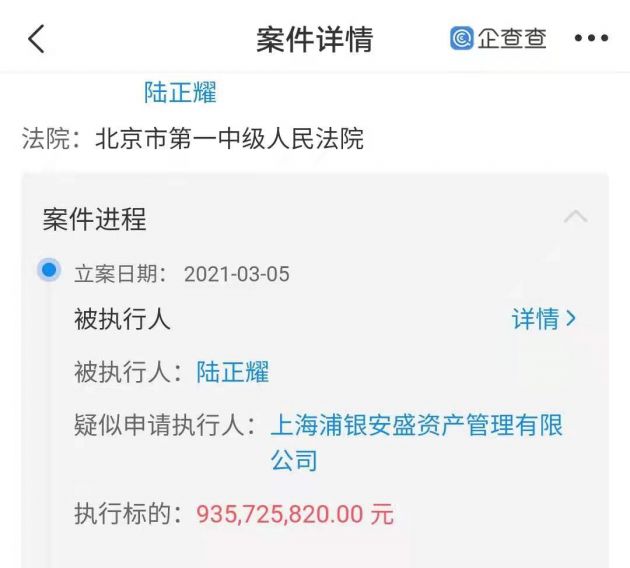Tap the 案件进程 section header
Image resolution: width=630 pixels, height=568 pixels.
[94, 219]
